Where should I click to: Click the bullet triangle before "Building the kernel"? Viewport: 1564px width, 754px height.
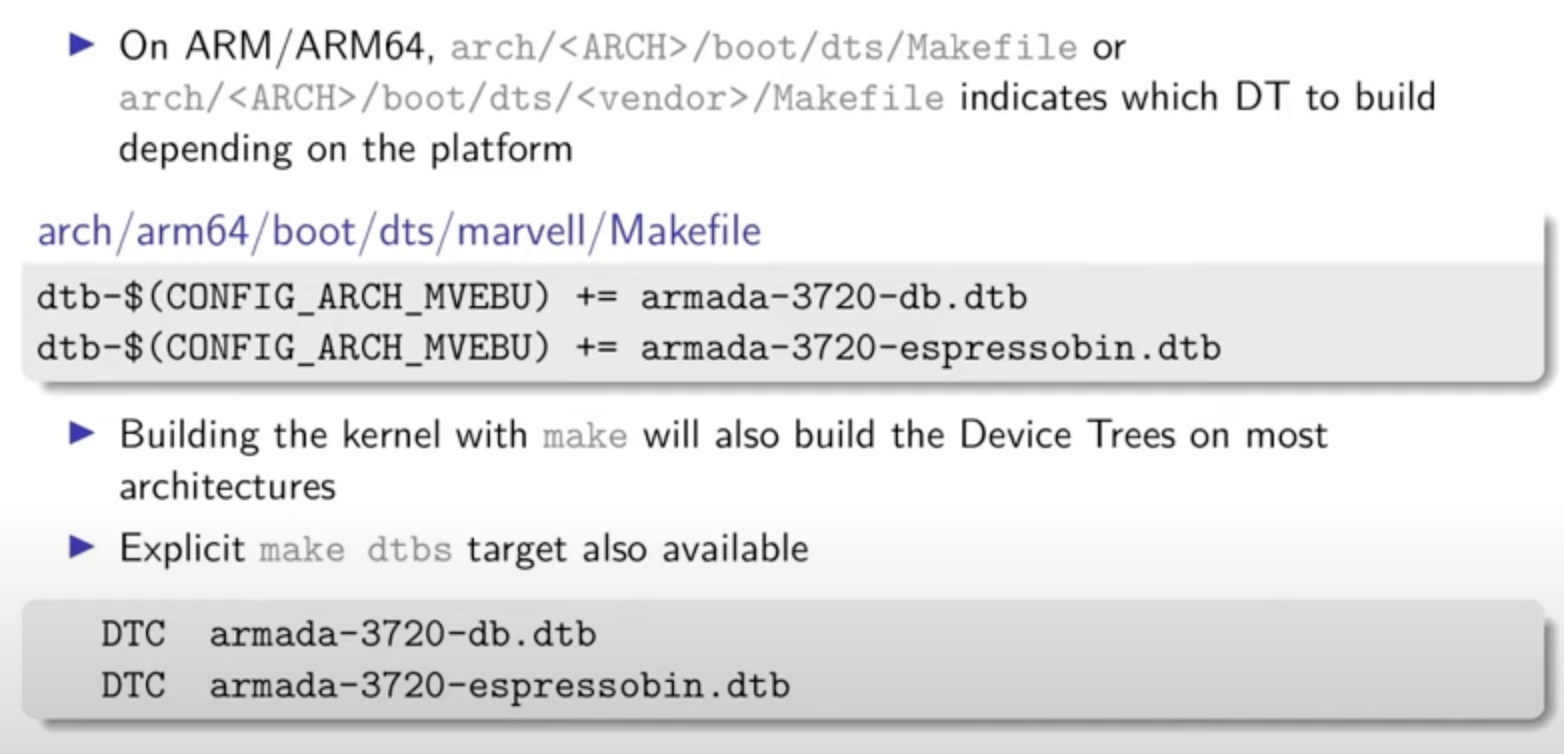pyautogui.click(x=82, y=433)
